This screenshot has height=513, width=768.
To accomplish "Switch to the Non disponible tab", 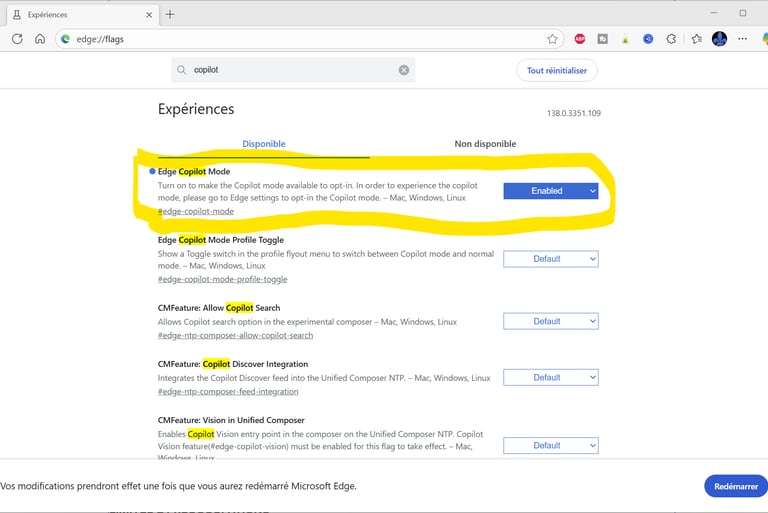I will pyautogui.click(x=485, y=144).
